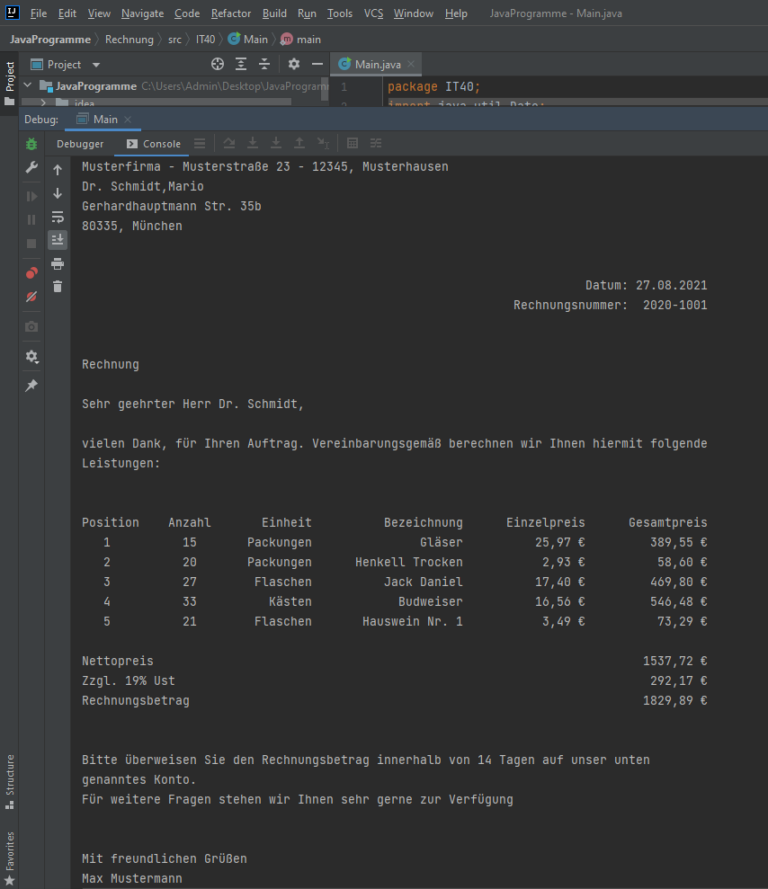Close the Main.java editor tab
Screen dimensions: 768x889
coord(410,64)
